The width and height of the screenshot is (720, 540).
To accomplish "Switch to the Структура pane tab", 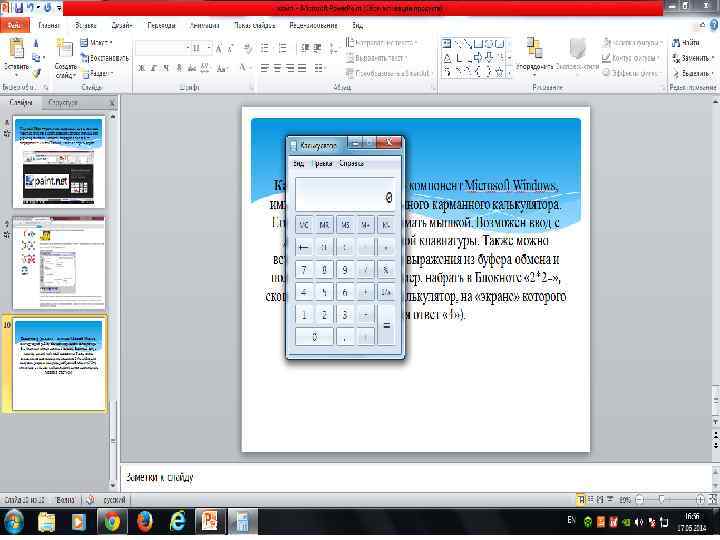I will [x=63, y=103].
